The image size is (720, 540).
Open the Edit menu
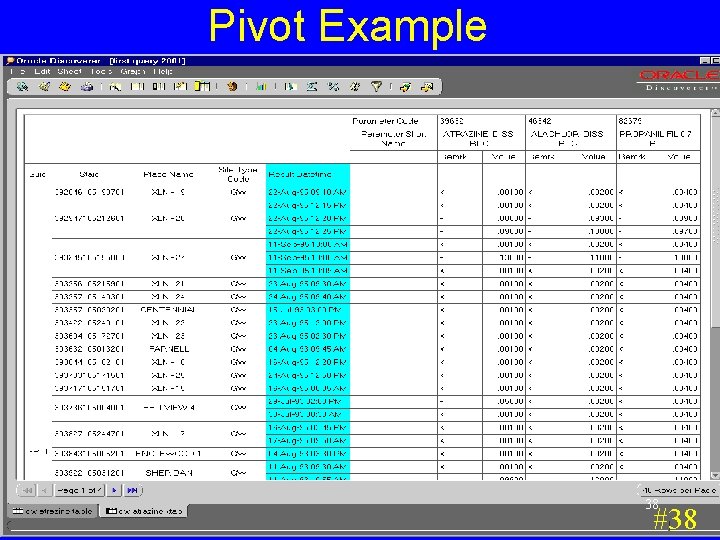(x=42, y=72)
